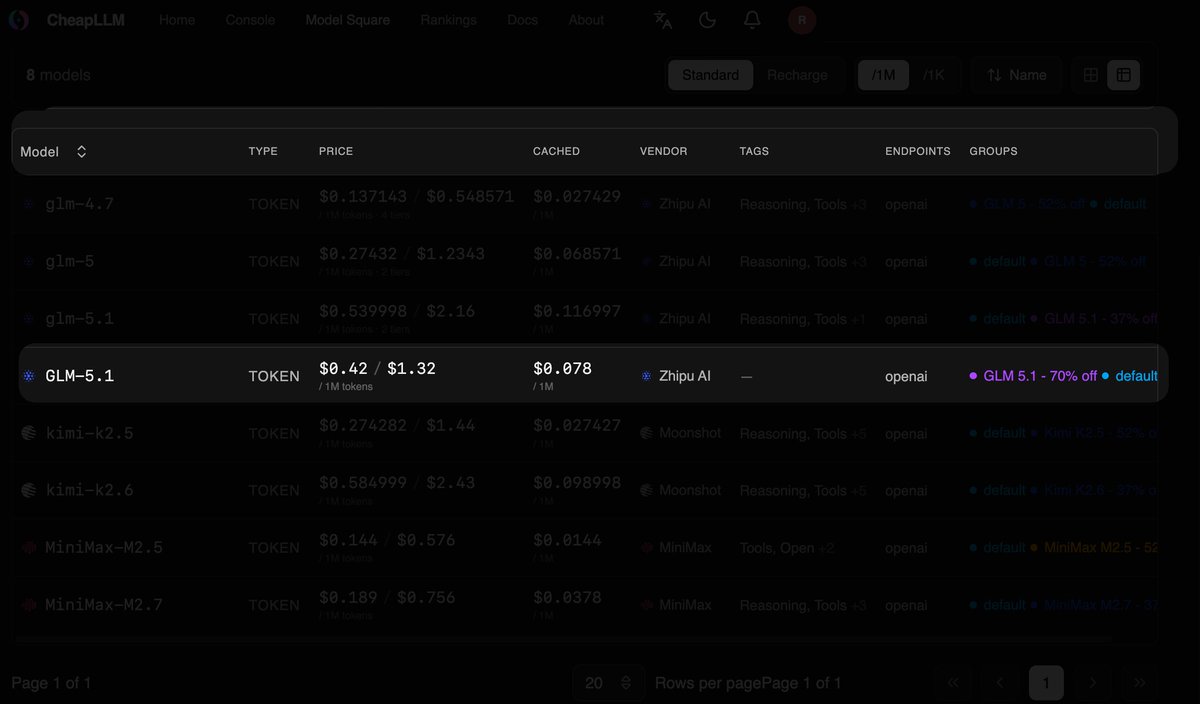Select the GLM-5.1 model name
1200x704 pixels.
point(80,376)
